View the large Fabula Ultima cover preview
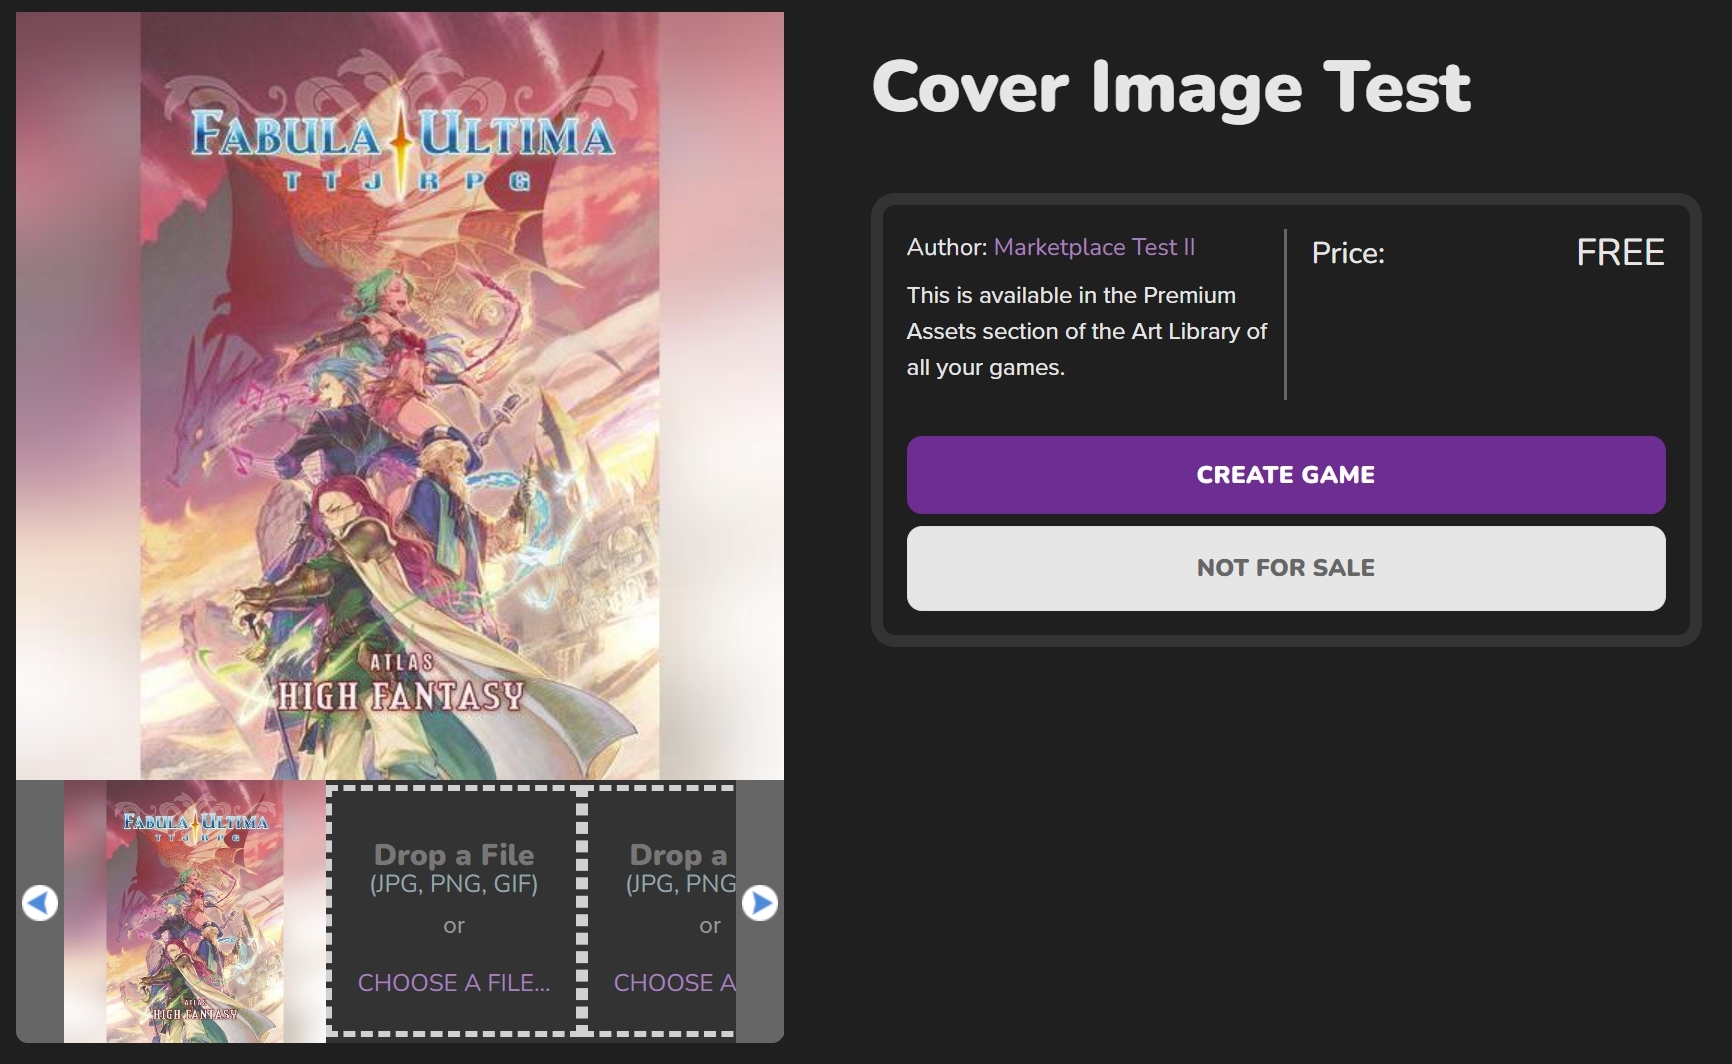 click(400, 390)
